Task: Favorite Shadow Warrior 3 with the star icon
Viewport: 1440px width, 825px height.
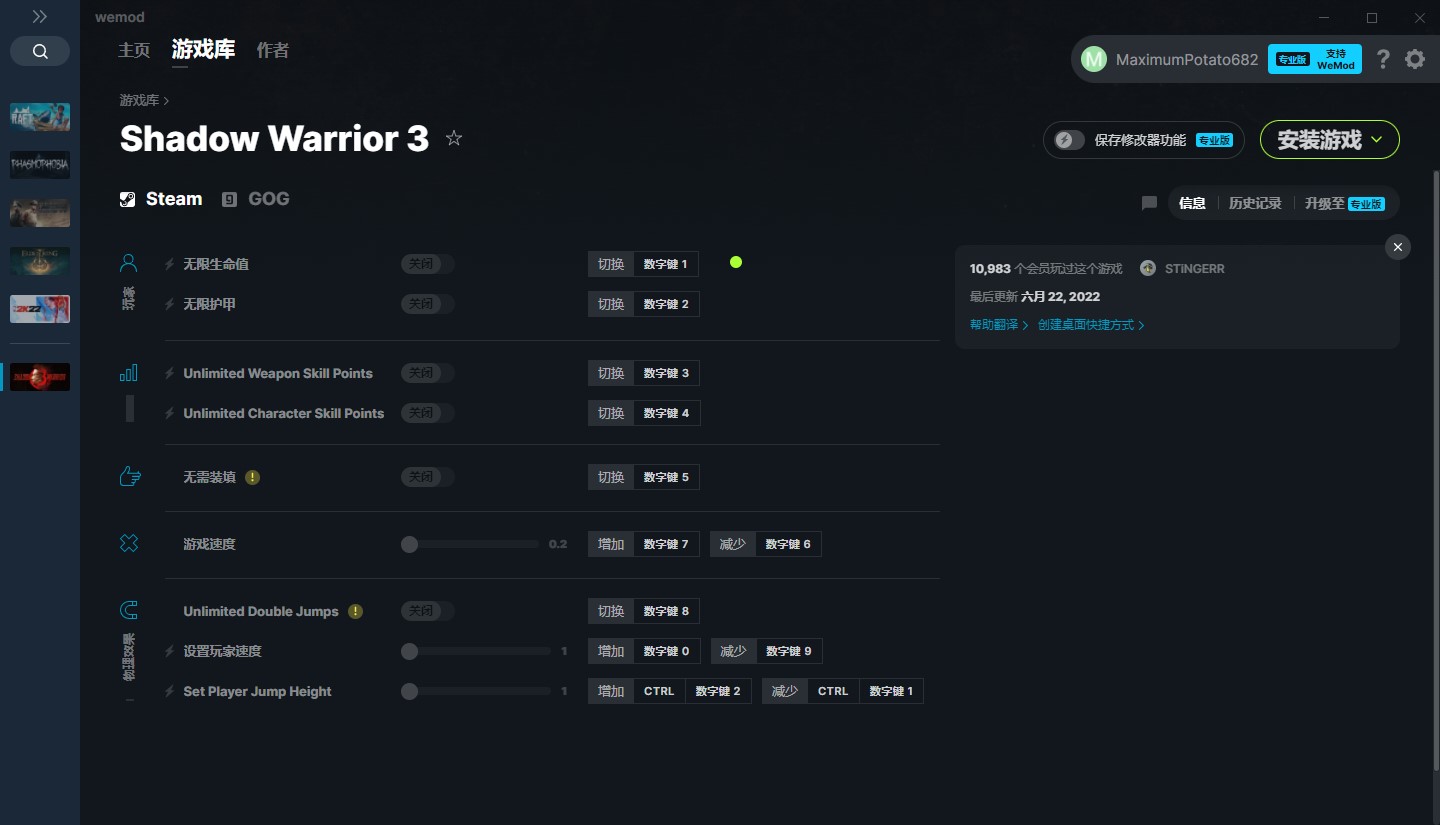Action: coord(454,138)
